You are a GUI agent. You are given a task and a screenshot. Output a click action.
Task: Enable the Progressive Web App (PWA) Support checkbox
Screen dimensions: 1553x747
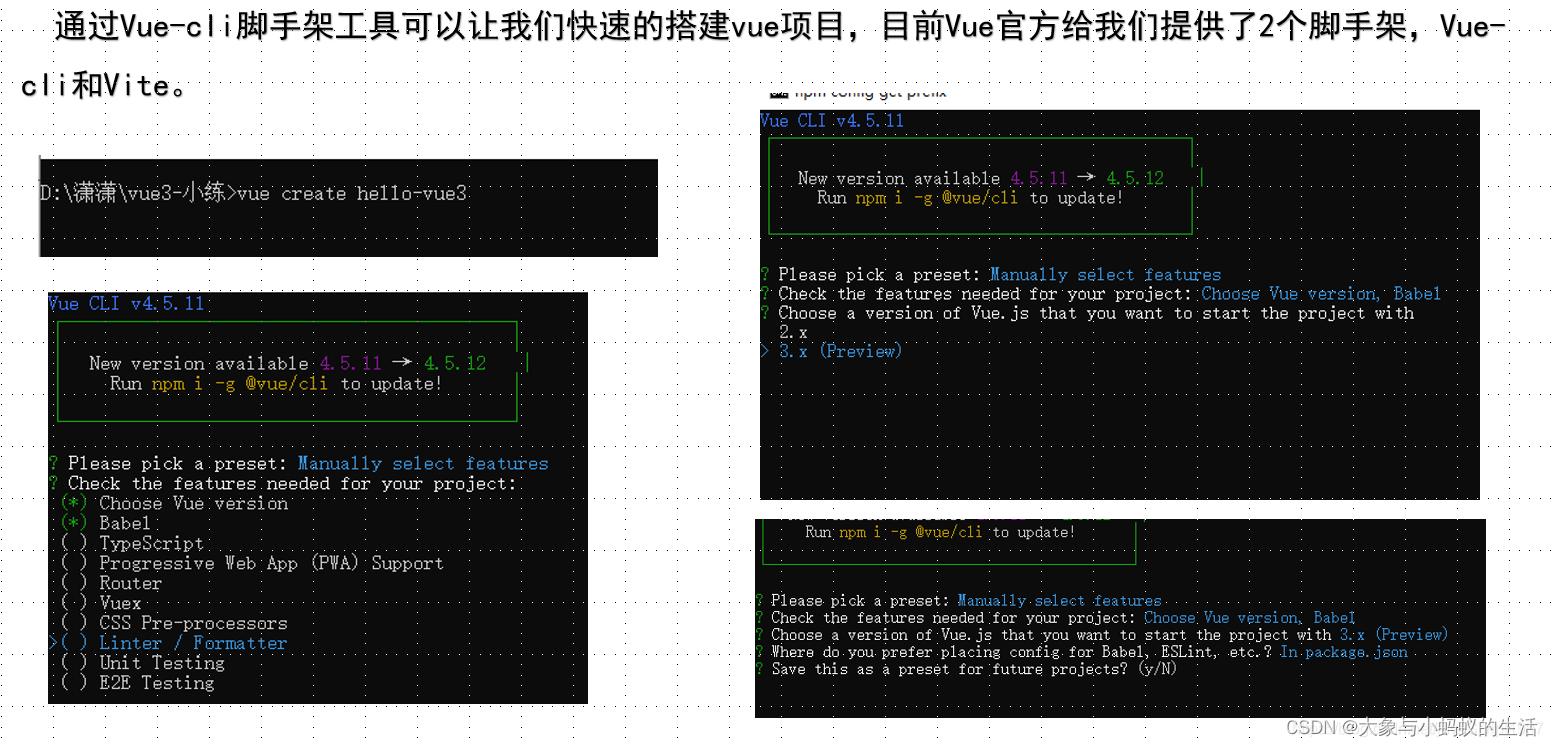point(74,563)
